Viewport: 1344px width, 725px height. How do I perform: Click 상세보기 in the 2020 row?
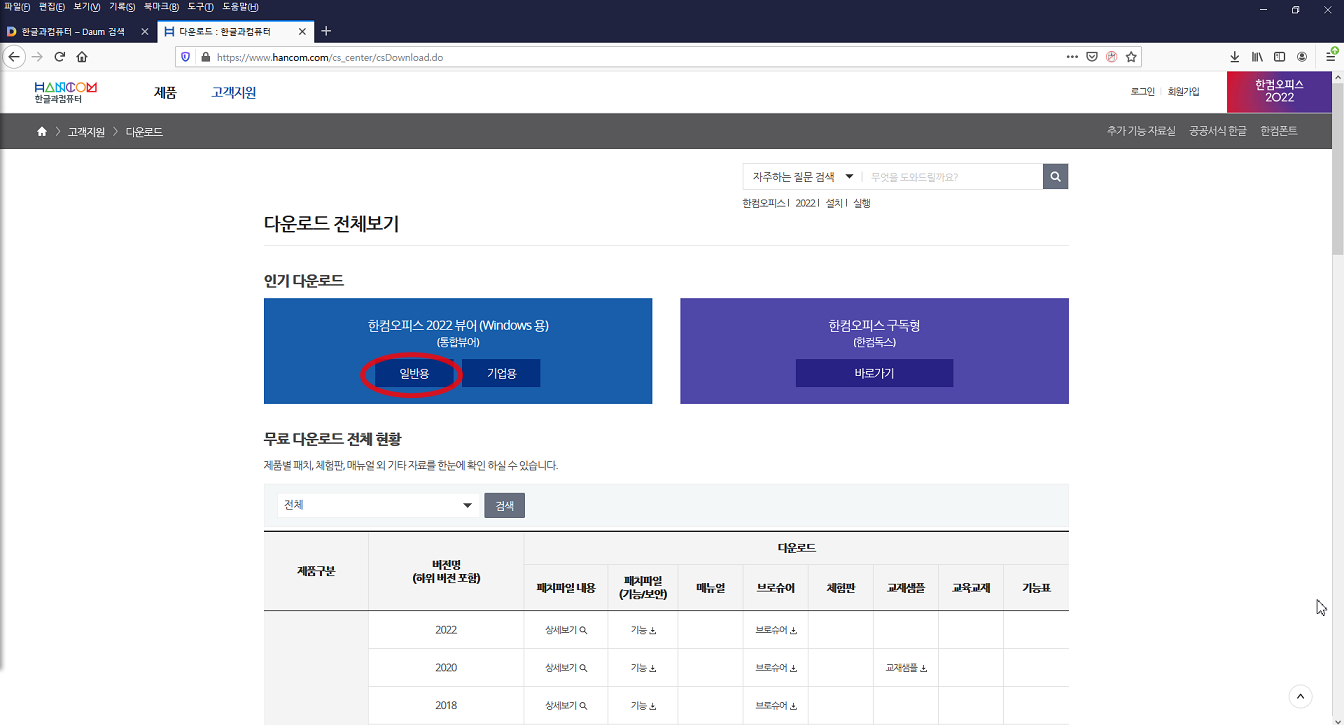tap(565, 668)
